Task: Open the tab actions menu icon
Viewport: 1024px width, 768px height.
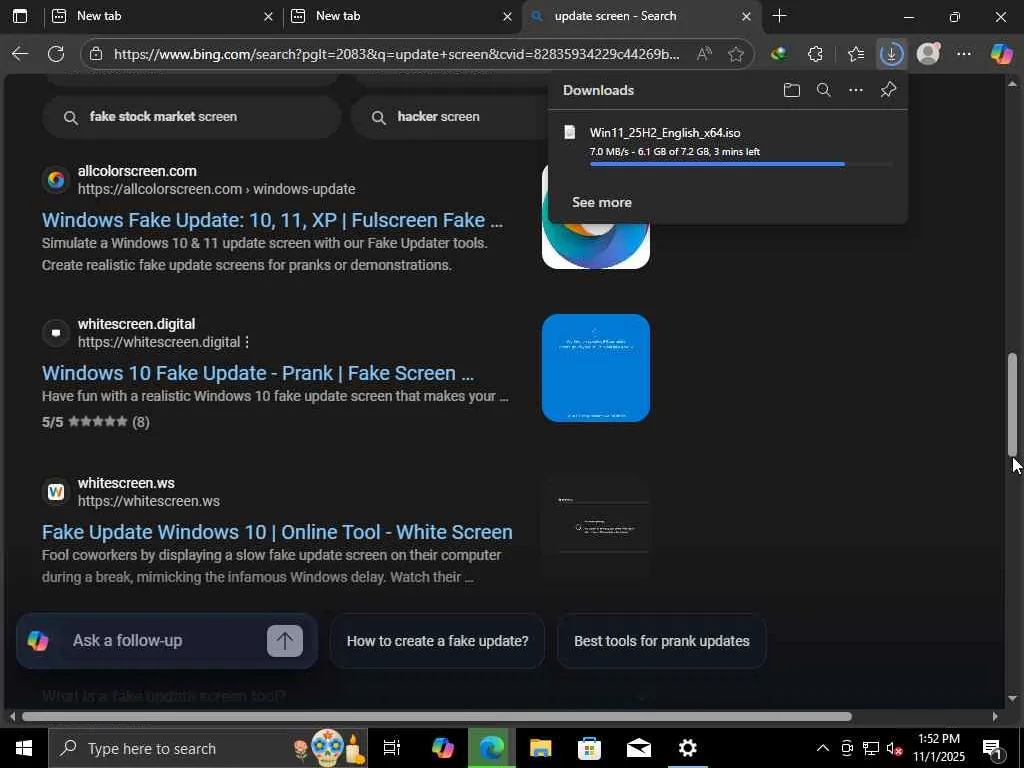Action: (x=20, y=16)
